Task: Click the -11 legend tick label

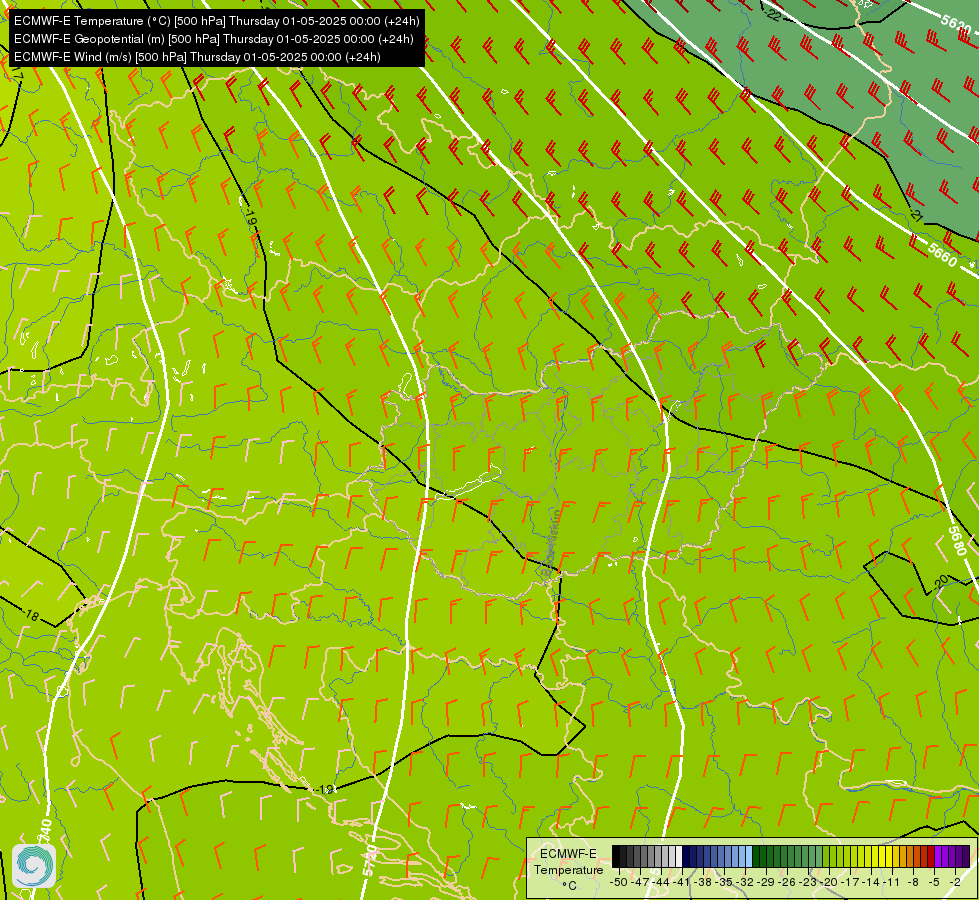Action: (893, 881)
